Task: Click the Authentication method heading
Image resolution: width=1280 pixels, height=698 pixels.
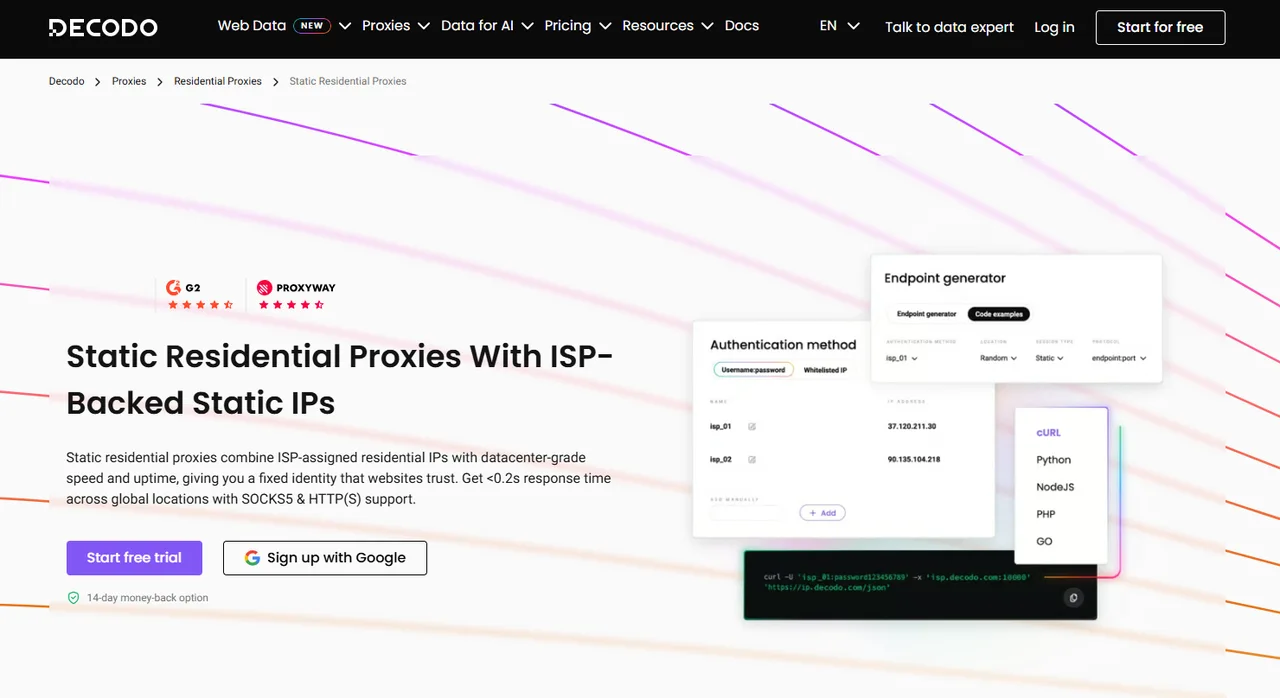Action: 783,345
